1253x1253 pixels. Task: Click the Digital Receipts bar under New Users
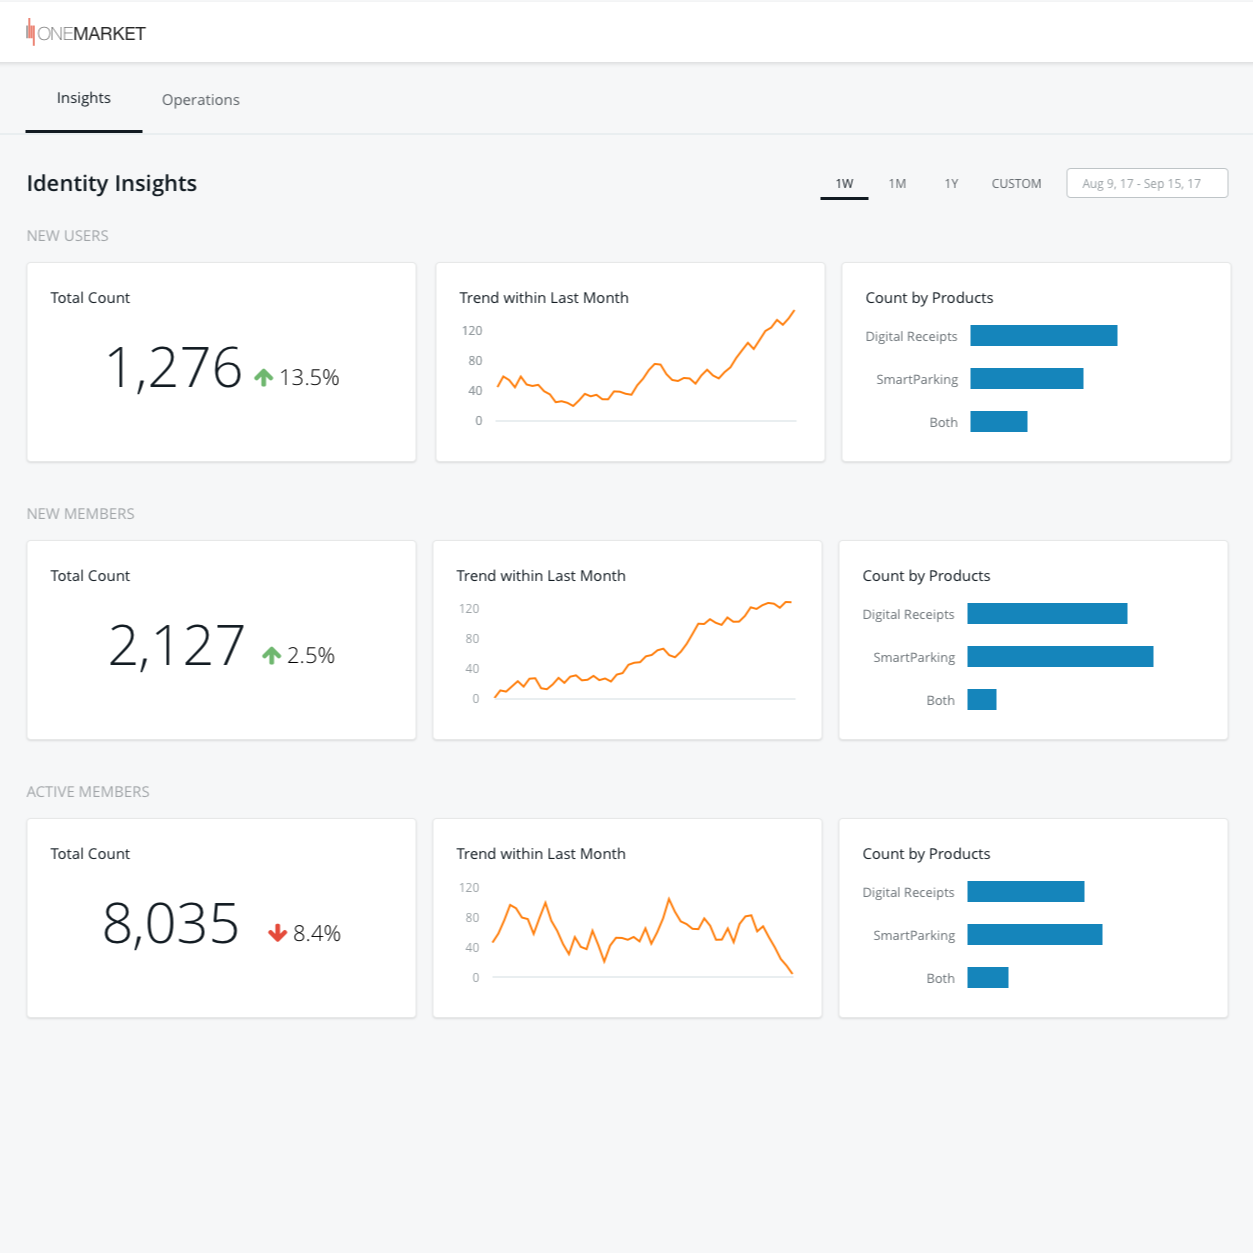tap(1044, 335)
